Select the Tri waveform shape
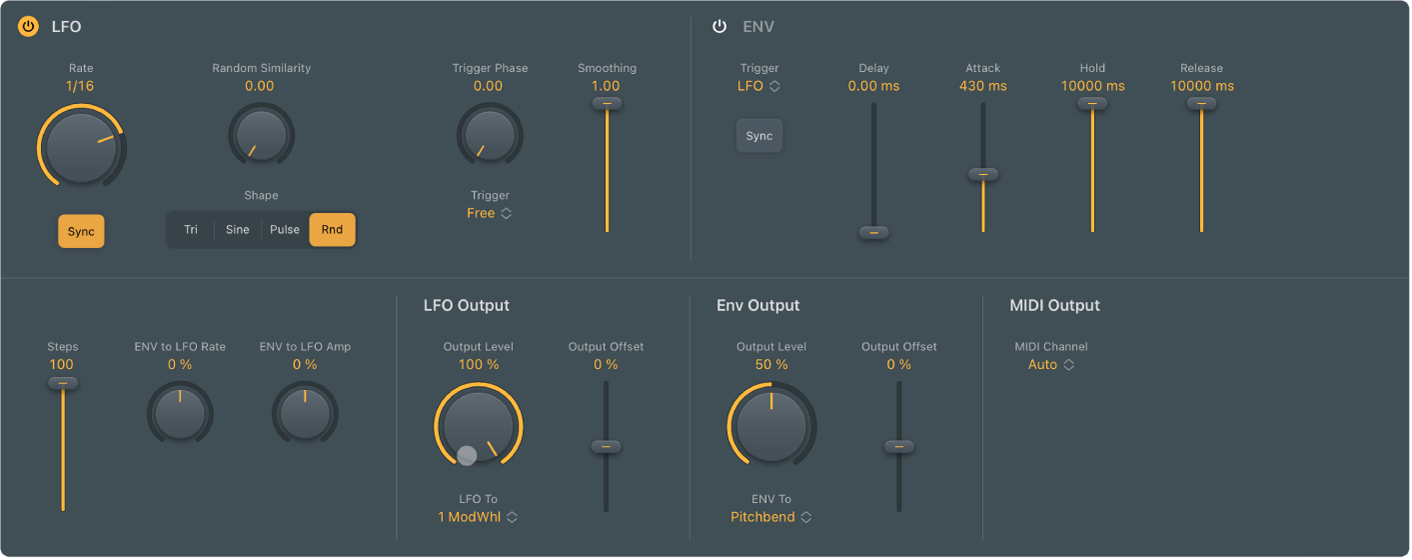 click(190, 230)
